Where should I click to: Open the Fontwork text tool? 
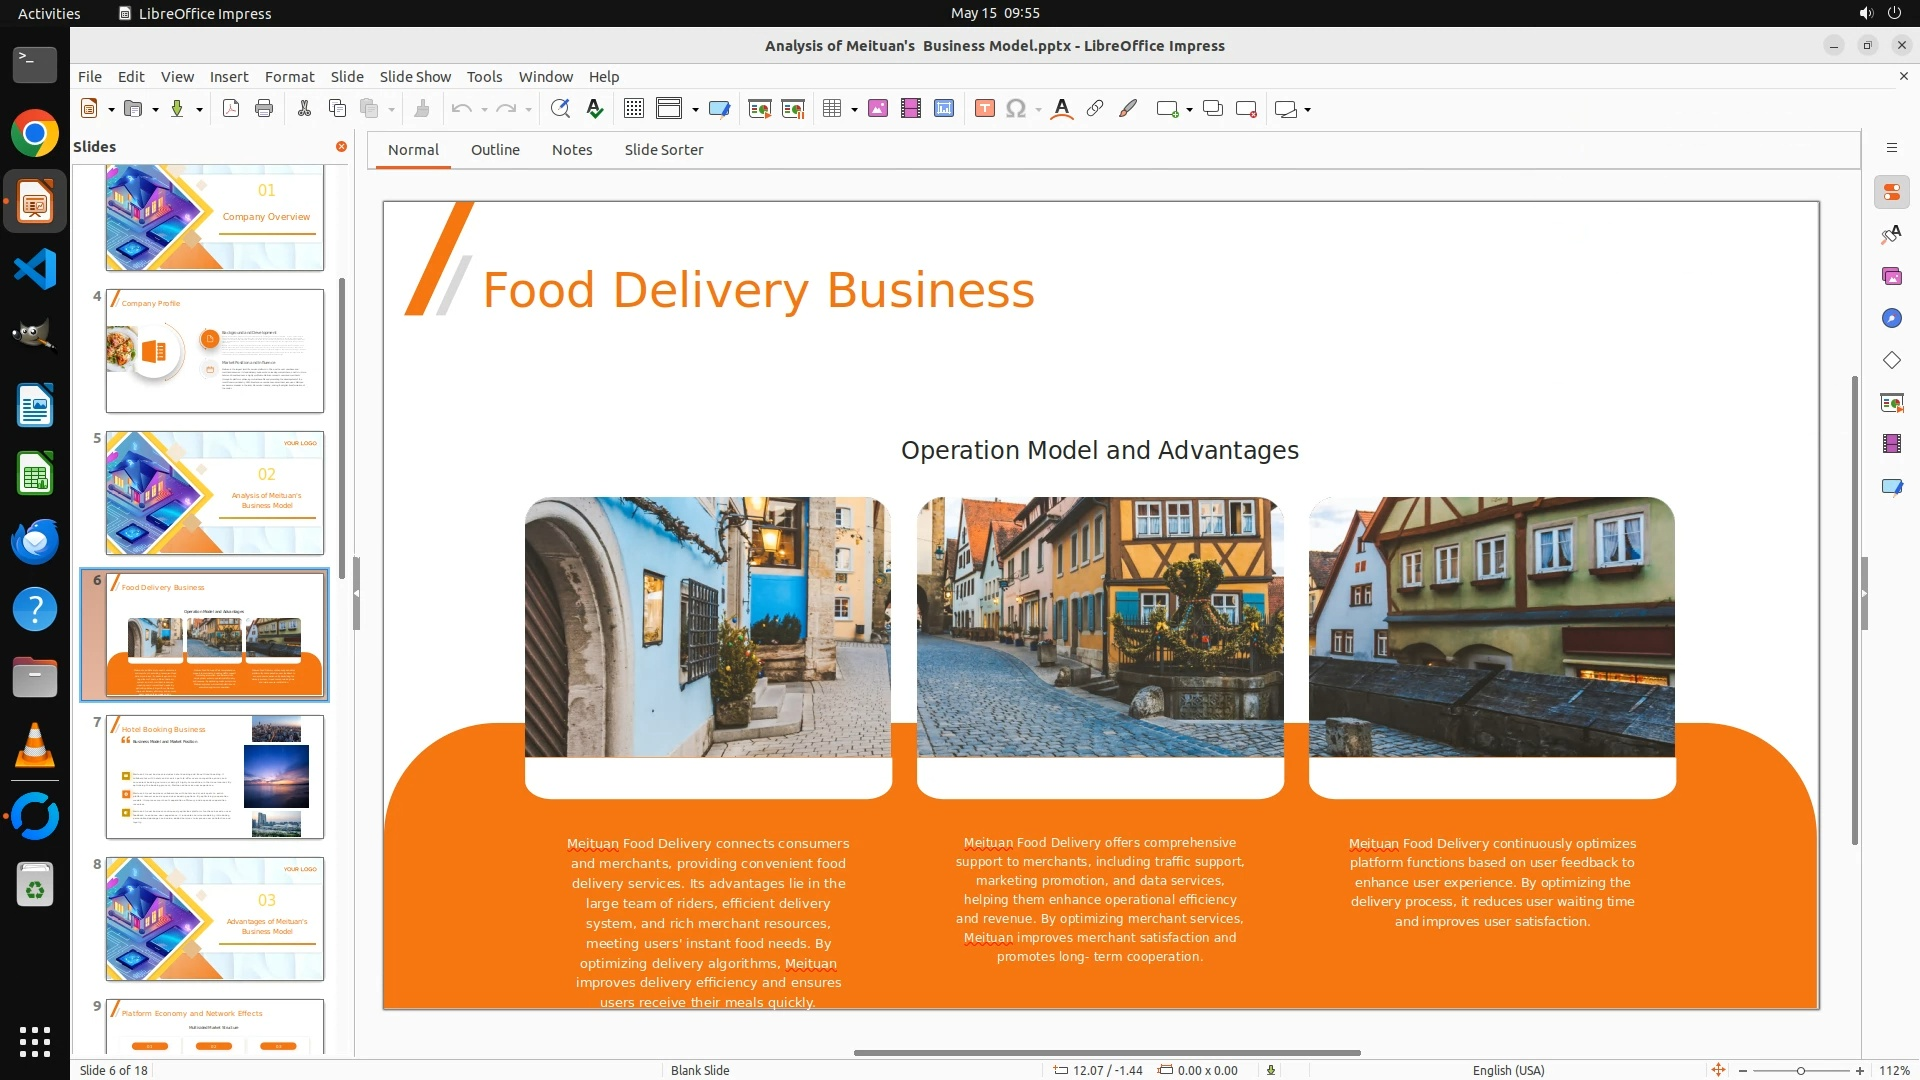[1062, 109]
